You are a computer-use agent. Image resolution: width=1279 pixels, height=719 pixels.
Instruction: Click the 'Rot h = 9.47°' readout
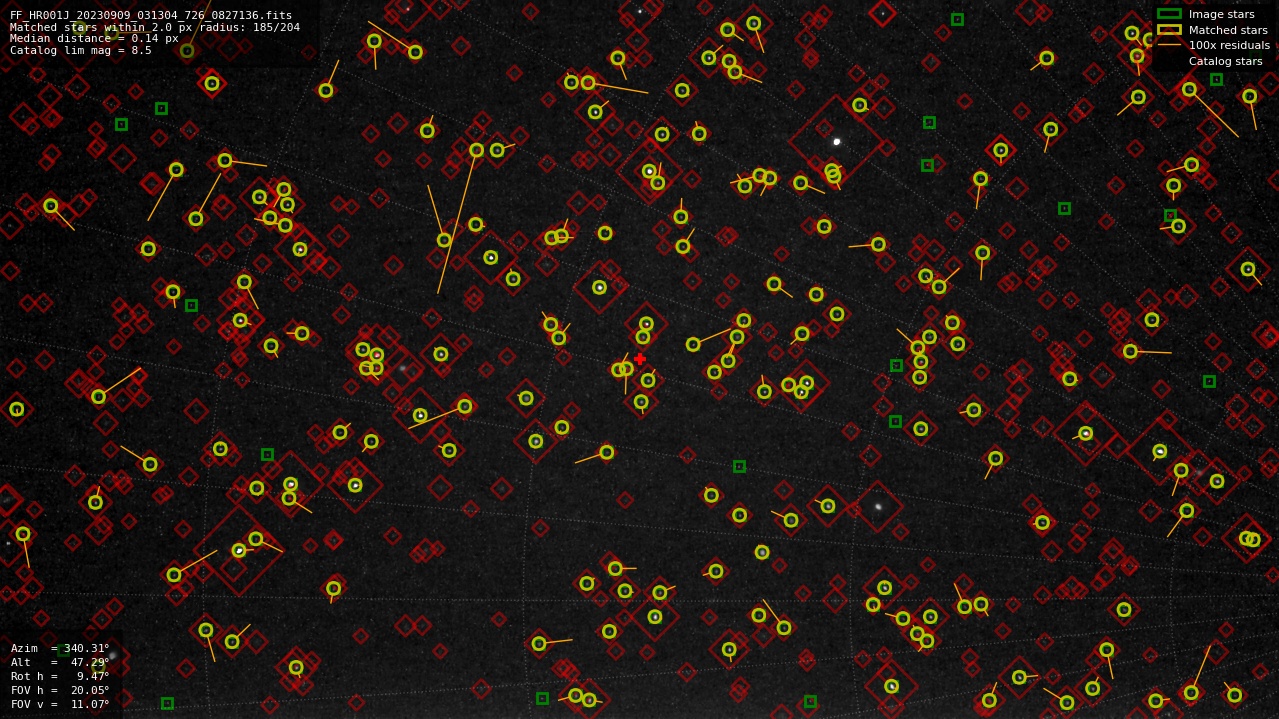[60, 676]
